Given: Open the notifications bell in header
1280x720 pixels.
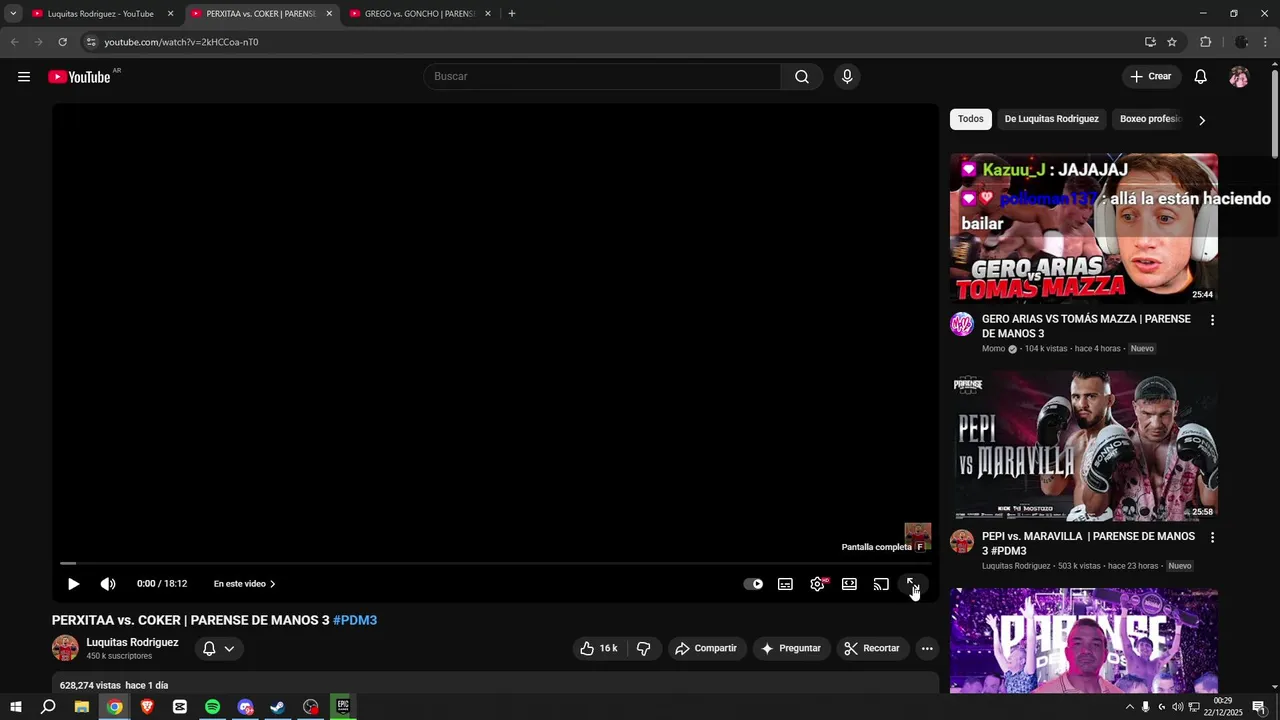Looking at the screenshot, I should pos(1201,77).
